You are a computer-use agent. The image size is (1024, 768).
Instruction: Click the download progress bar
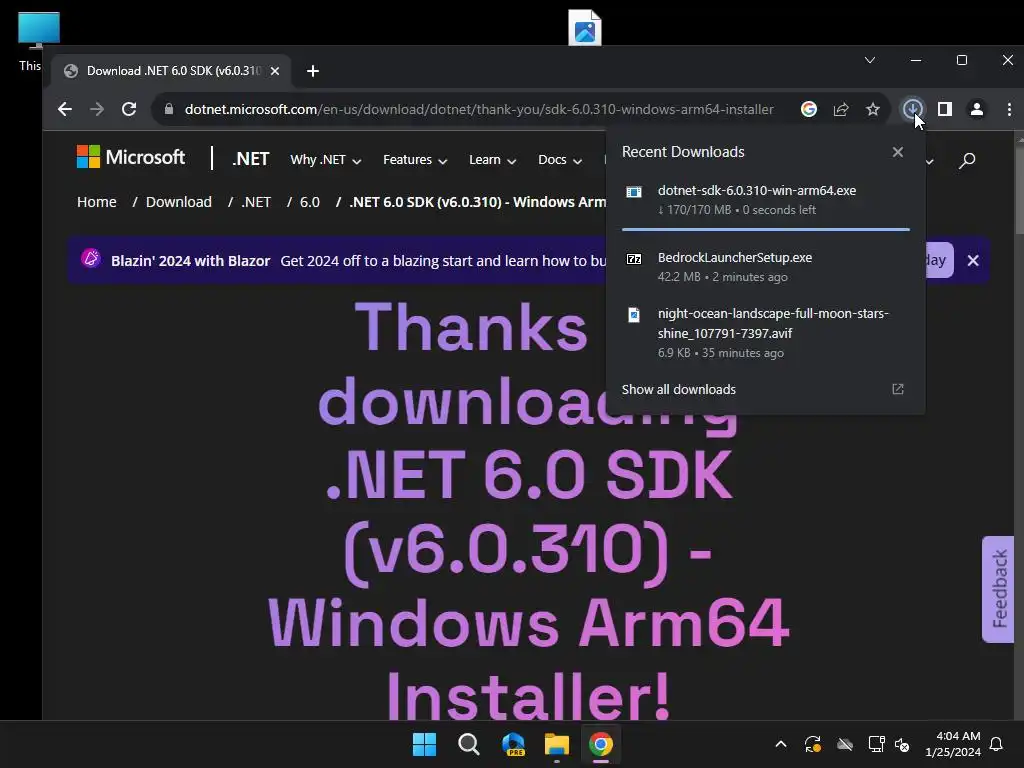tap(765, 230)
